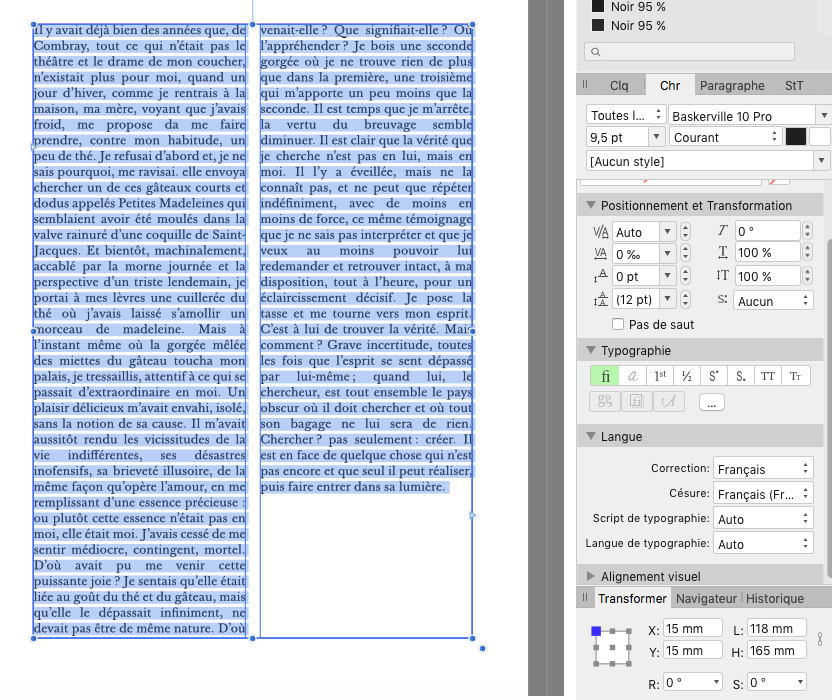Select the anchor point selector grid
Screen dimensions: 832x700
pos(612,646)
